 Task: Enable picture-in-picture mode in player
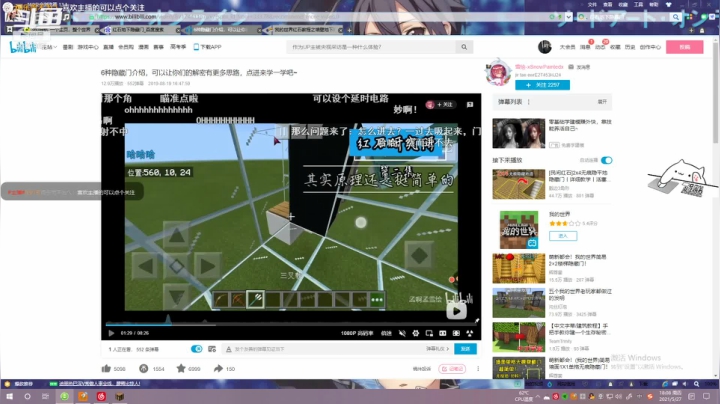pyautogui.click(x=429, y=333)
